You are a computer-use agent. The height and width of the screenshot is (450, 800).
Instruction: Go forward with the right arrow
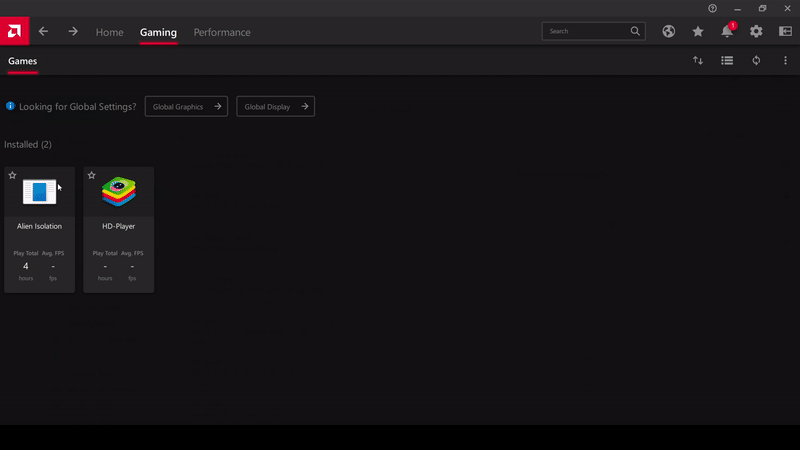[x=73, y=32]
